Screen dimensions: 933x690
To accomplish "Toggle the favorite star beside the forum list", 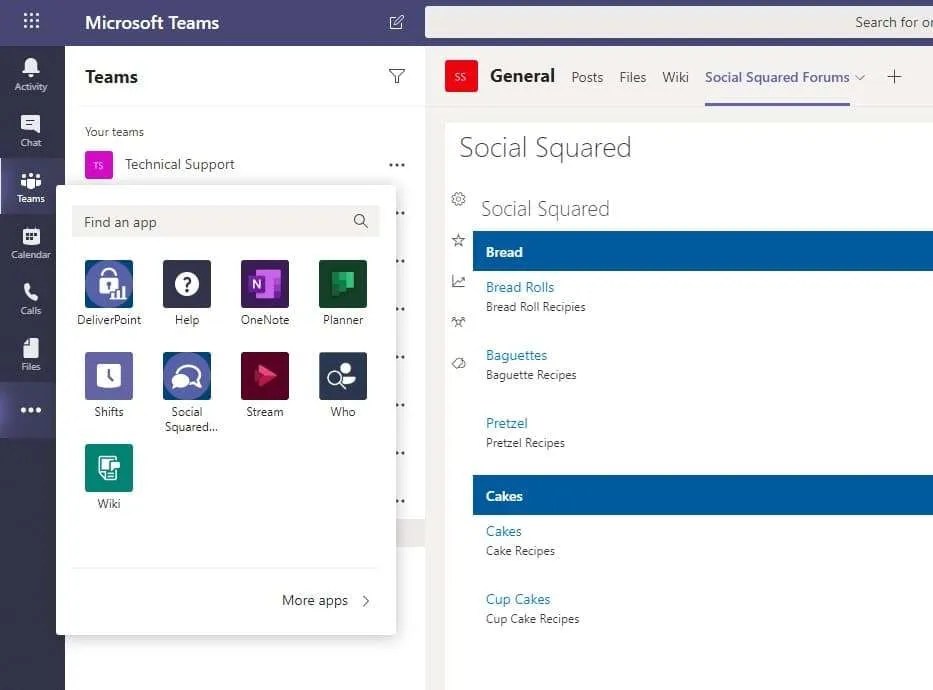I will (458, 240).
